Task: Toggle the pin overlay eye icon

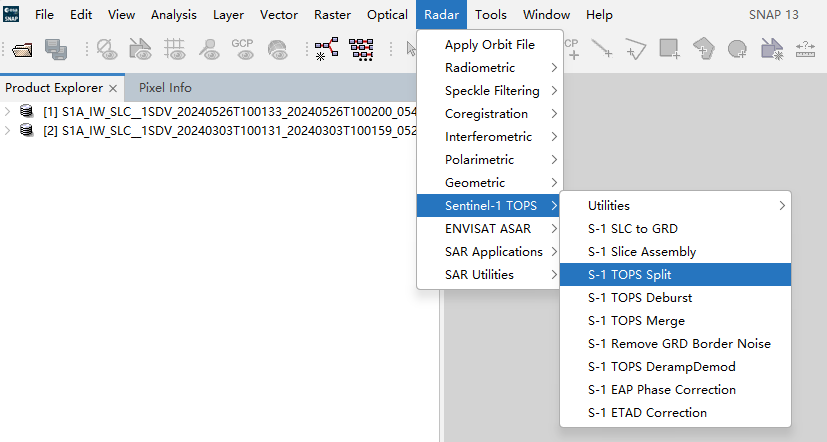Action: point(209,50)
